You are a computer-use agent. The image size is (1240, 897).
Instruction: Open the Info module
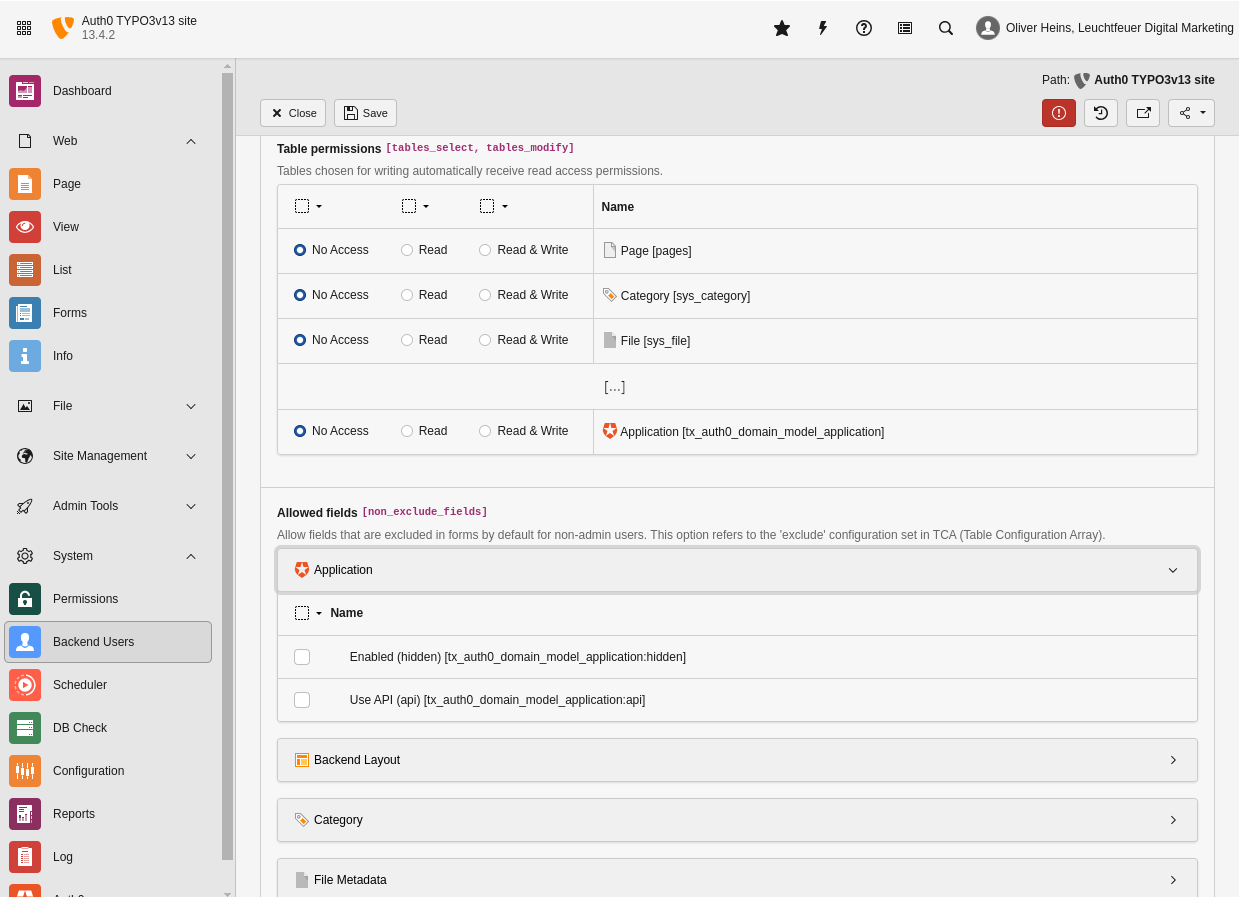pos(108,356)
